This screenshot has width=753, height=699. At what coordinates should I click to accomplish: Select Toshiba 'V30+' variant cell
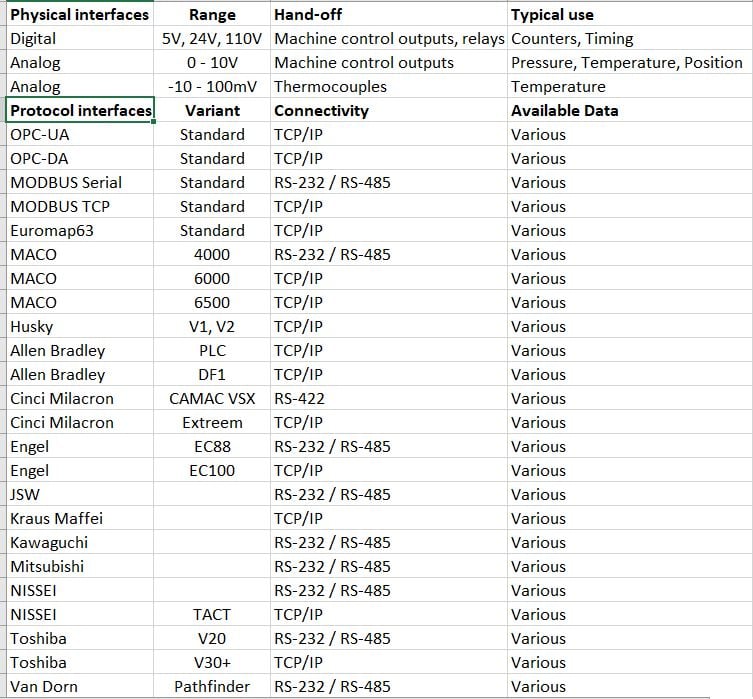(x=212, y=662)
